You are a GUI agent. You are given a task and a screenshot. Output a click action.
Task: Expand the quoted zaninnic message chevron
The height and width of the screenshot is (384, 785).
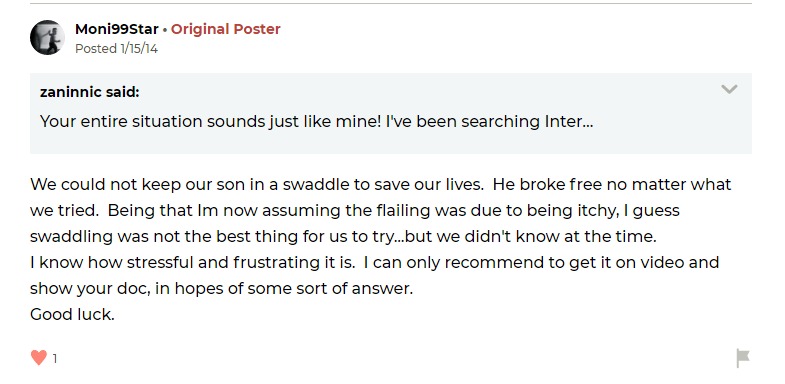click(x=729, y=89)
